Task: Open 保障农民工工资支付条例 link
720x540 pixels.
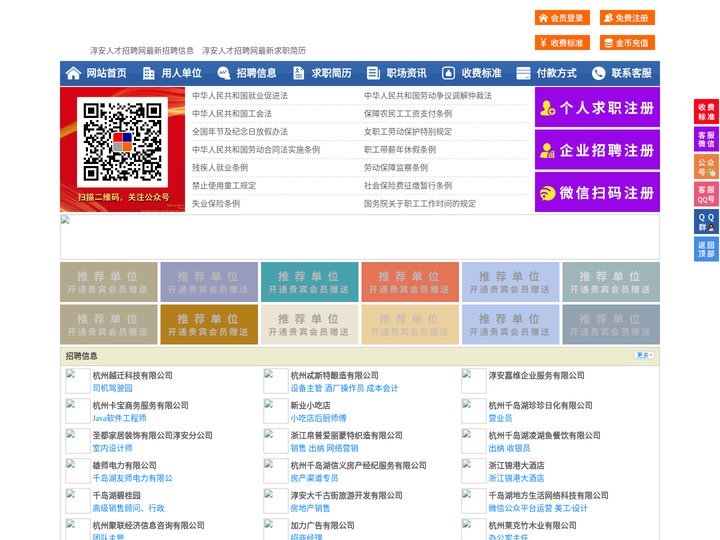Action: pyautogui.click(x=408, y=113)
